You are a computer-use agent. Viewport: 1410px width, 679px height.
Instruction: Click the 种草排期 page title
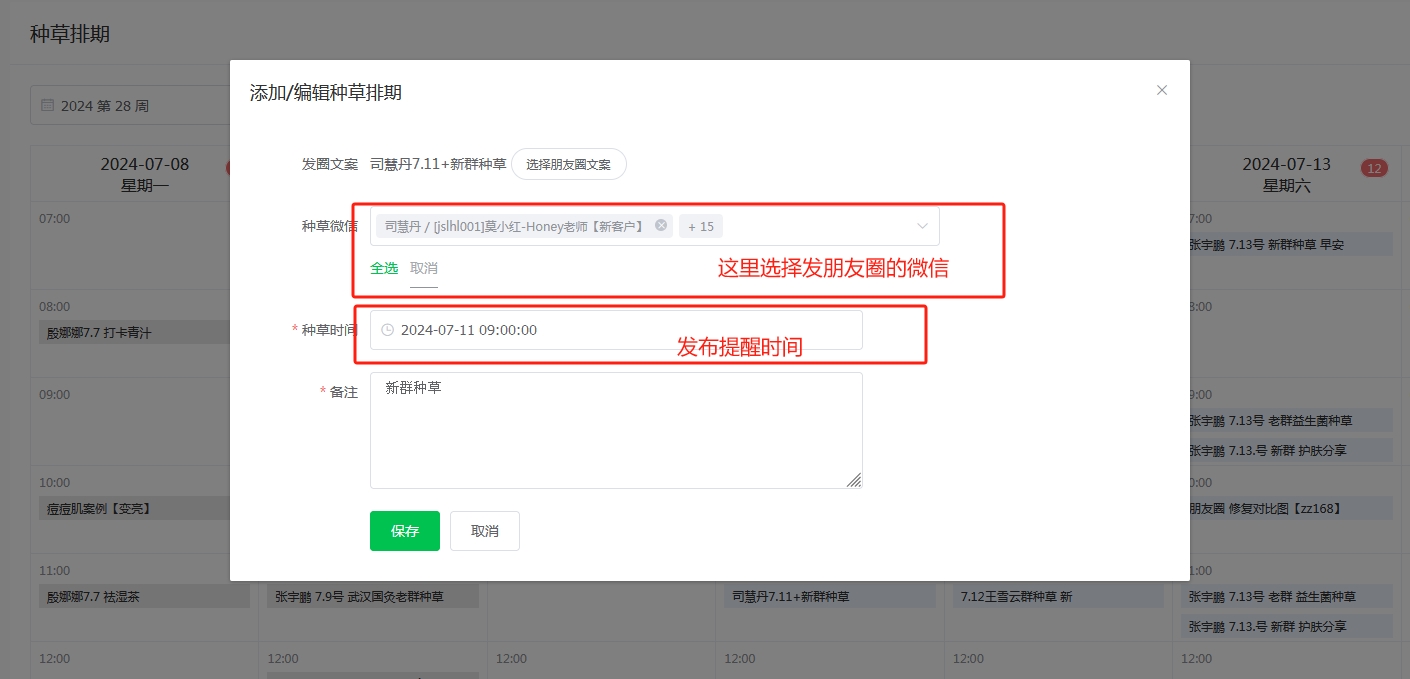(x=70, y=34)
